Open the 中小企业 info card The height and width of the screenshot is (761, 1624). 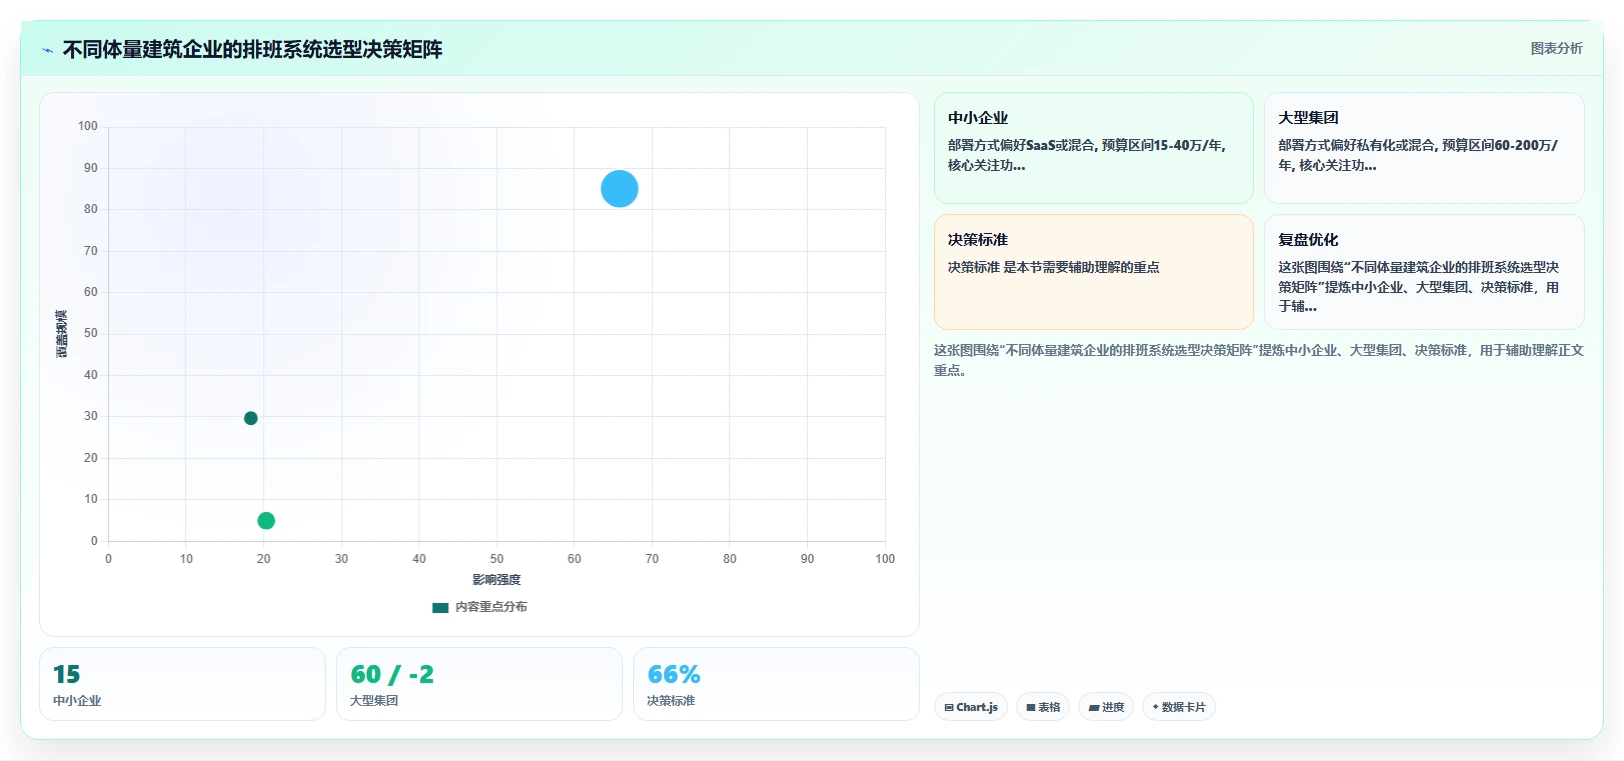[x=1093, y=148]
